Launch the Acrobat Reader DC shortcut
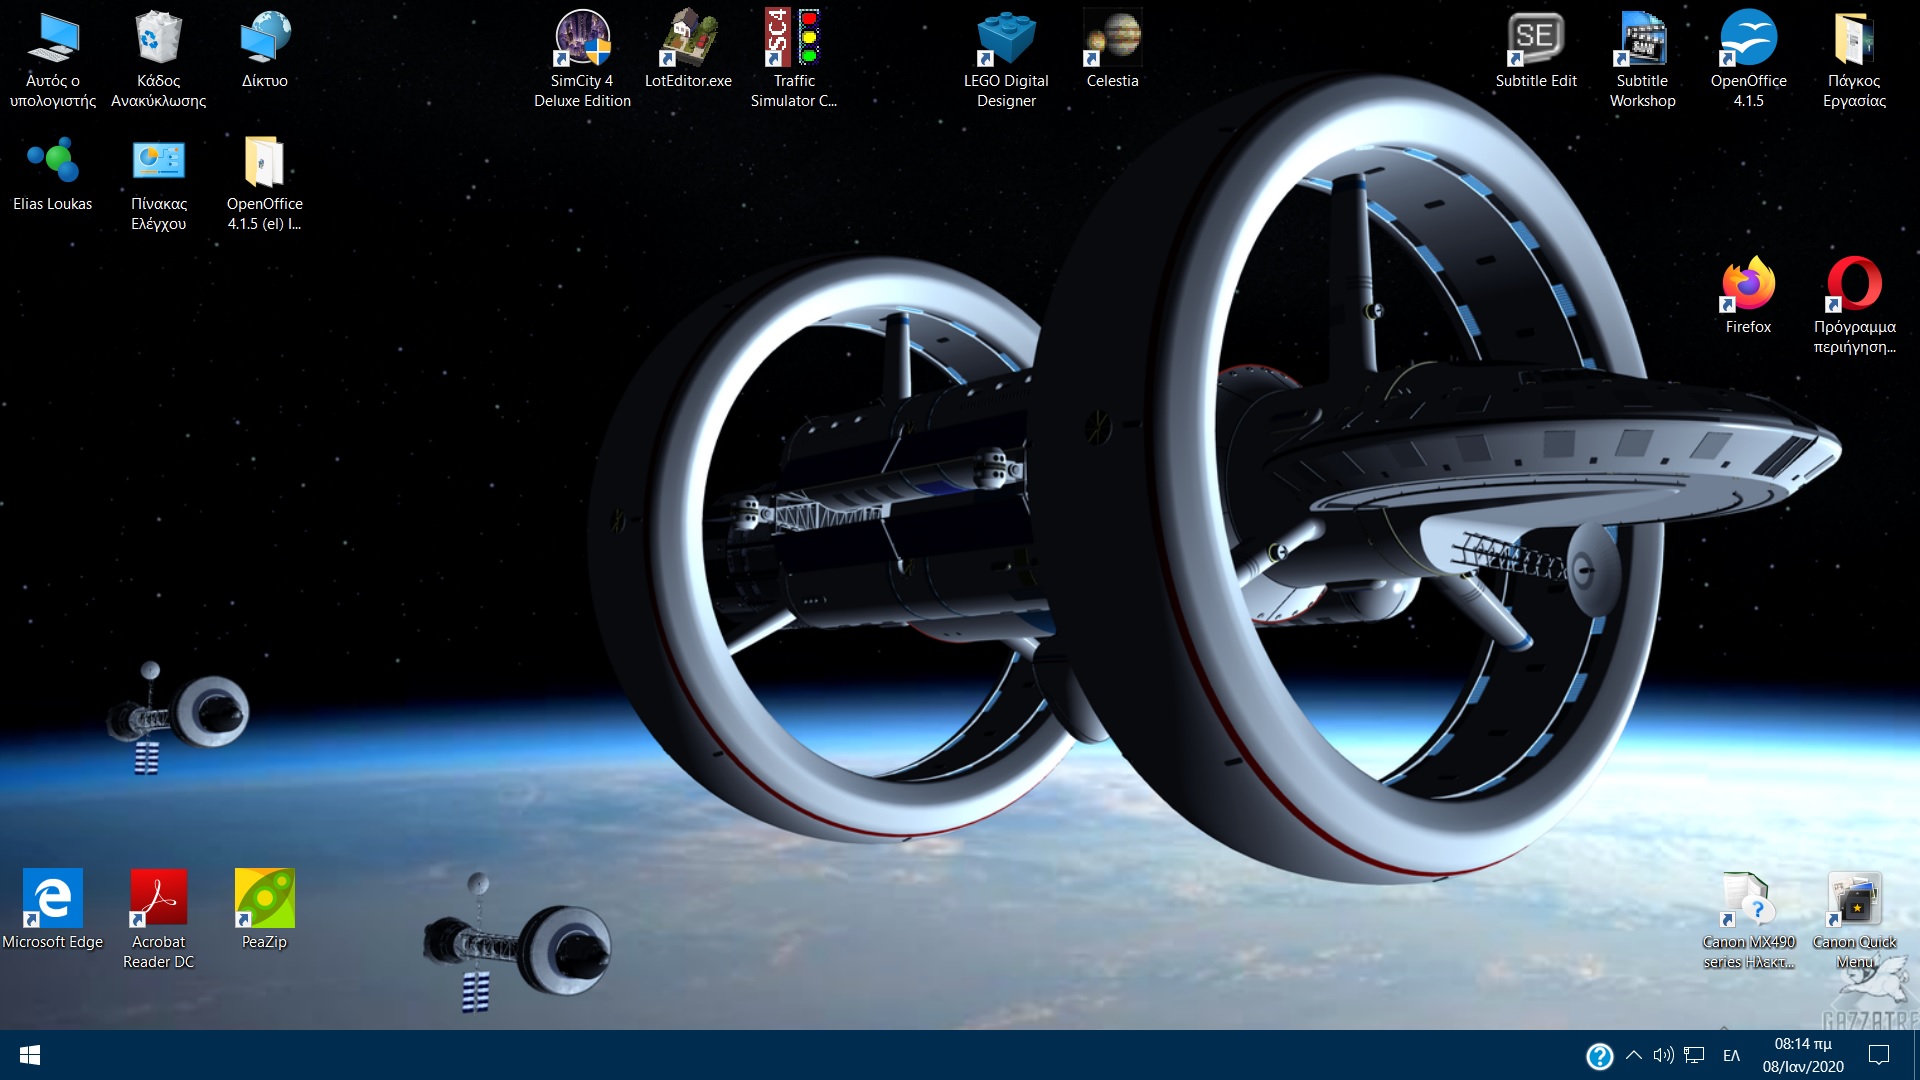Screen dimensions: 1920x1080 pyautogui.click(x=158, y=918)
